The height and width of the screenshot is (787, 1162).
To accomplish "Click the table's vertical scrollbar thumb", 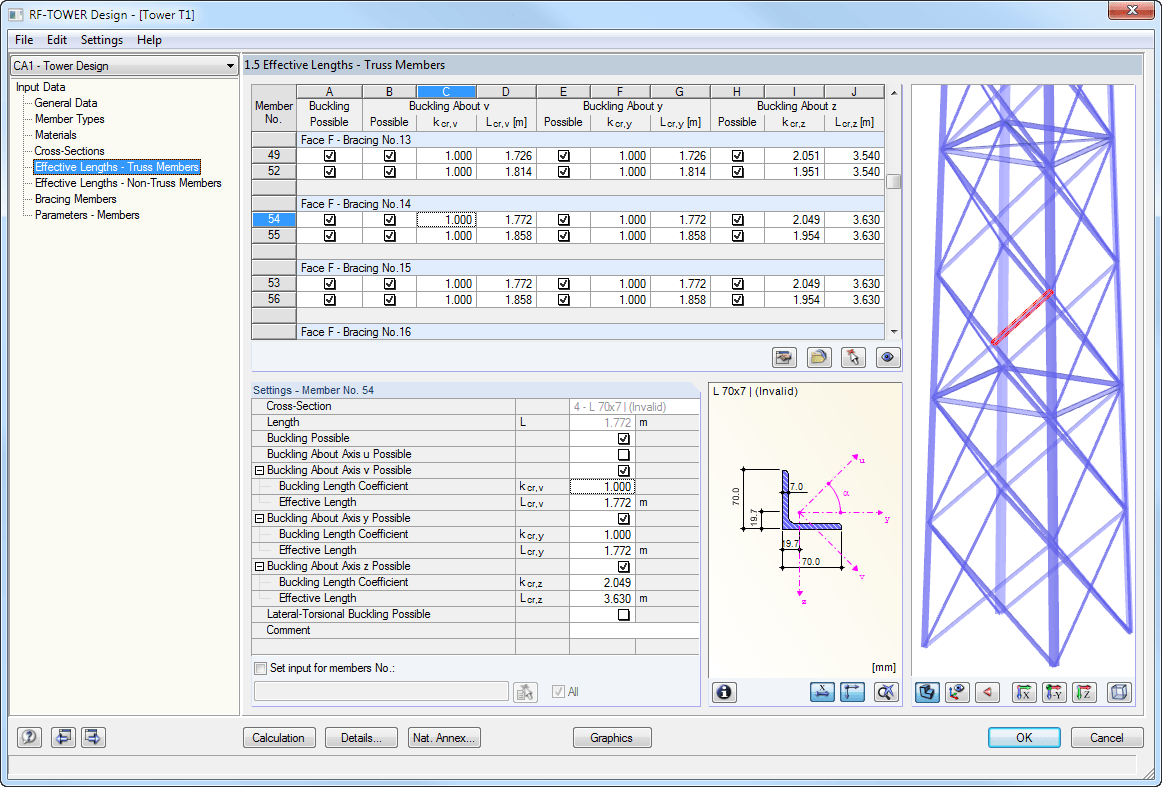I will (x=894, y=181).
